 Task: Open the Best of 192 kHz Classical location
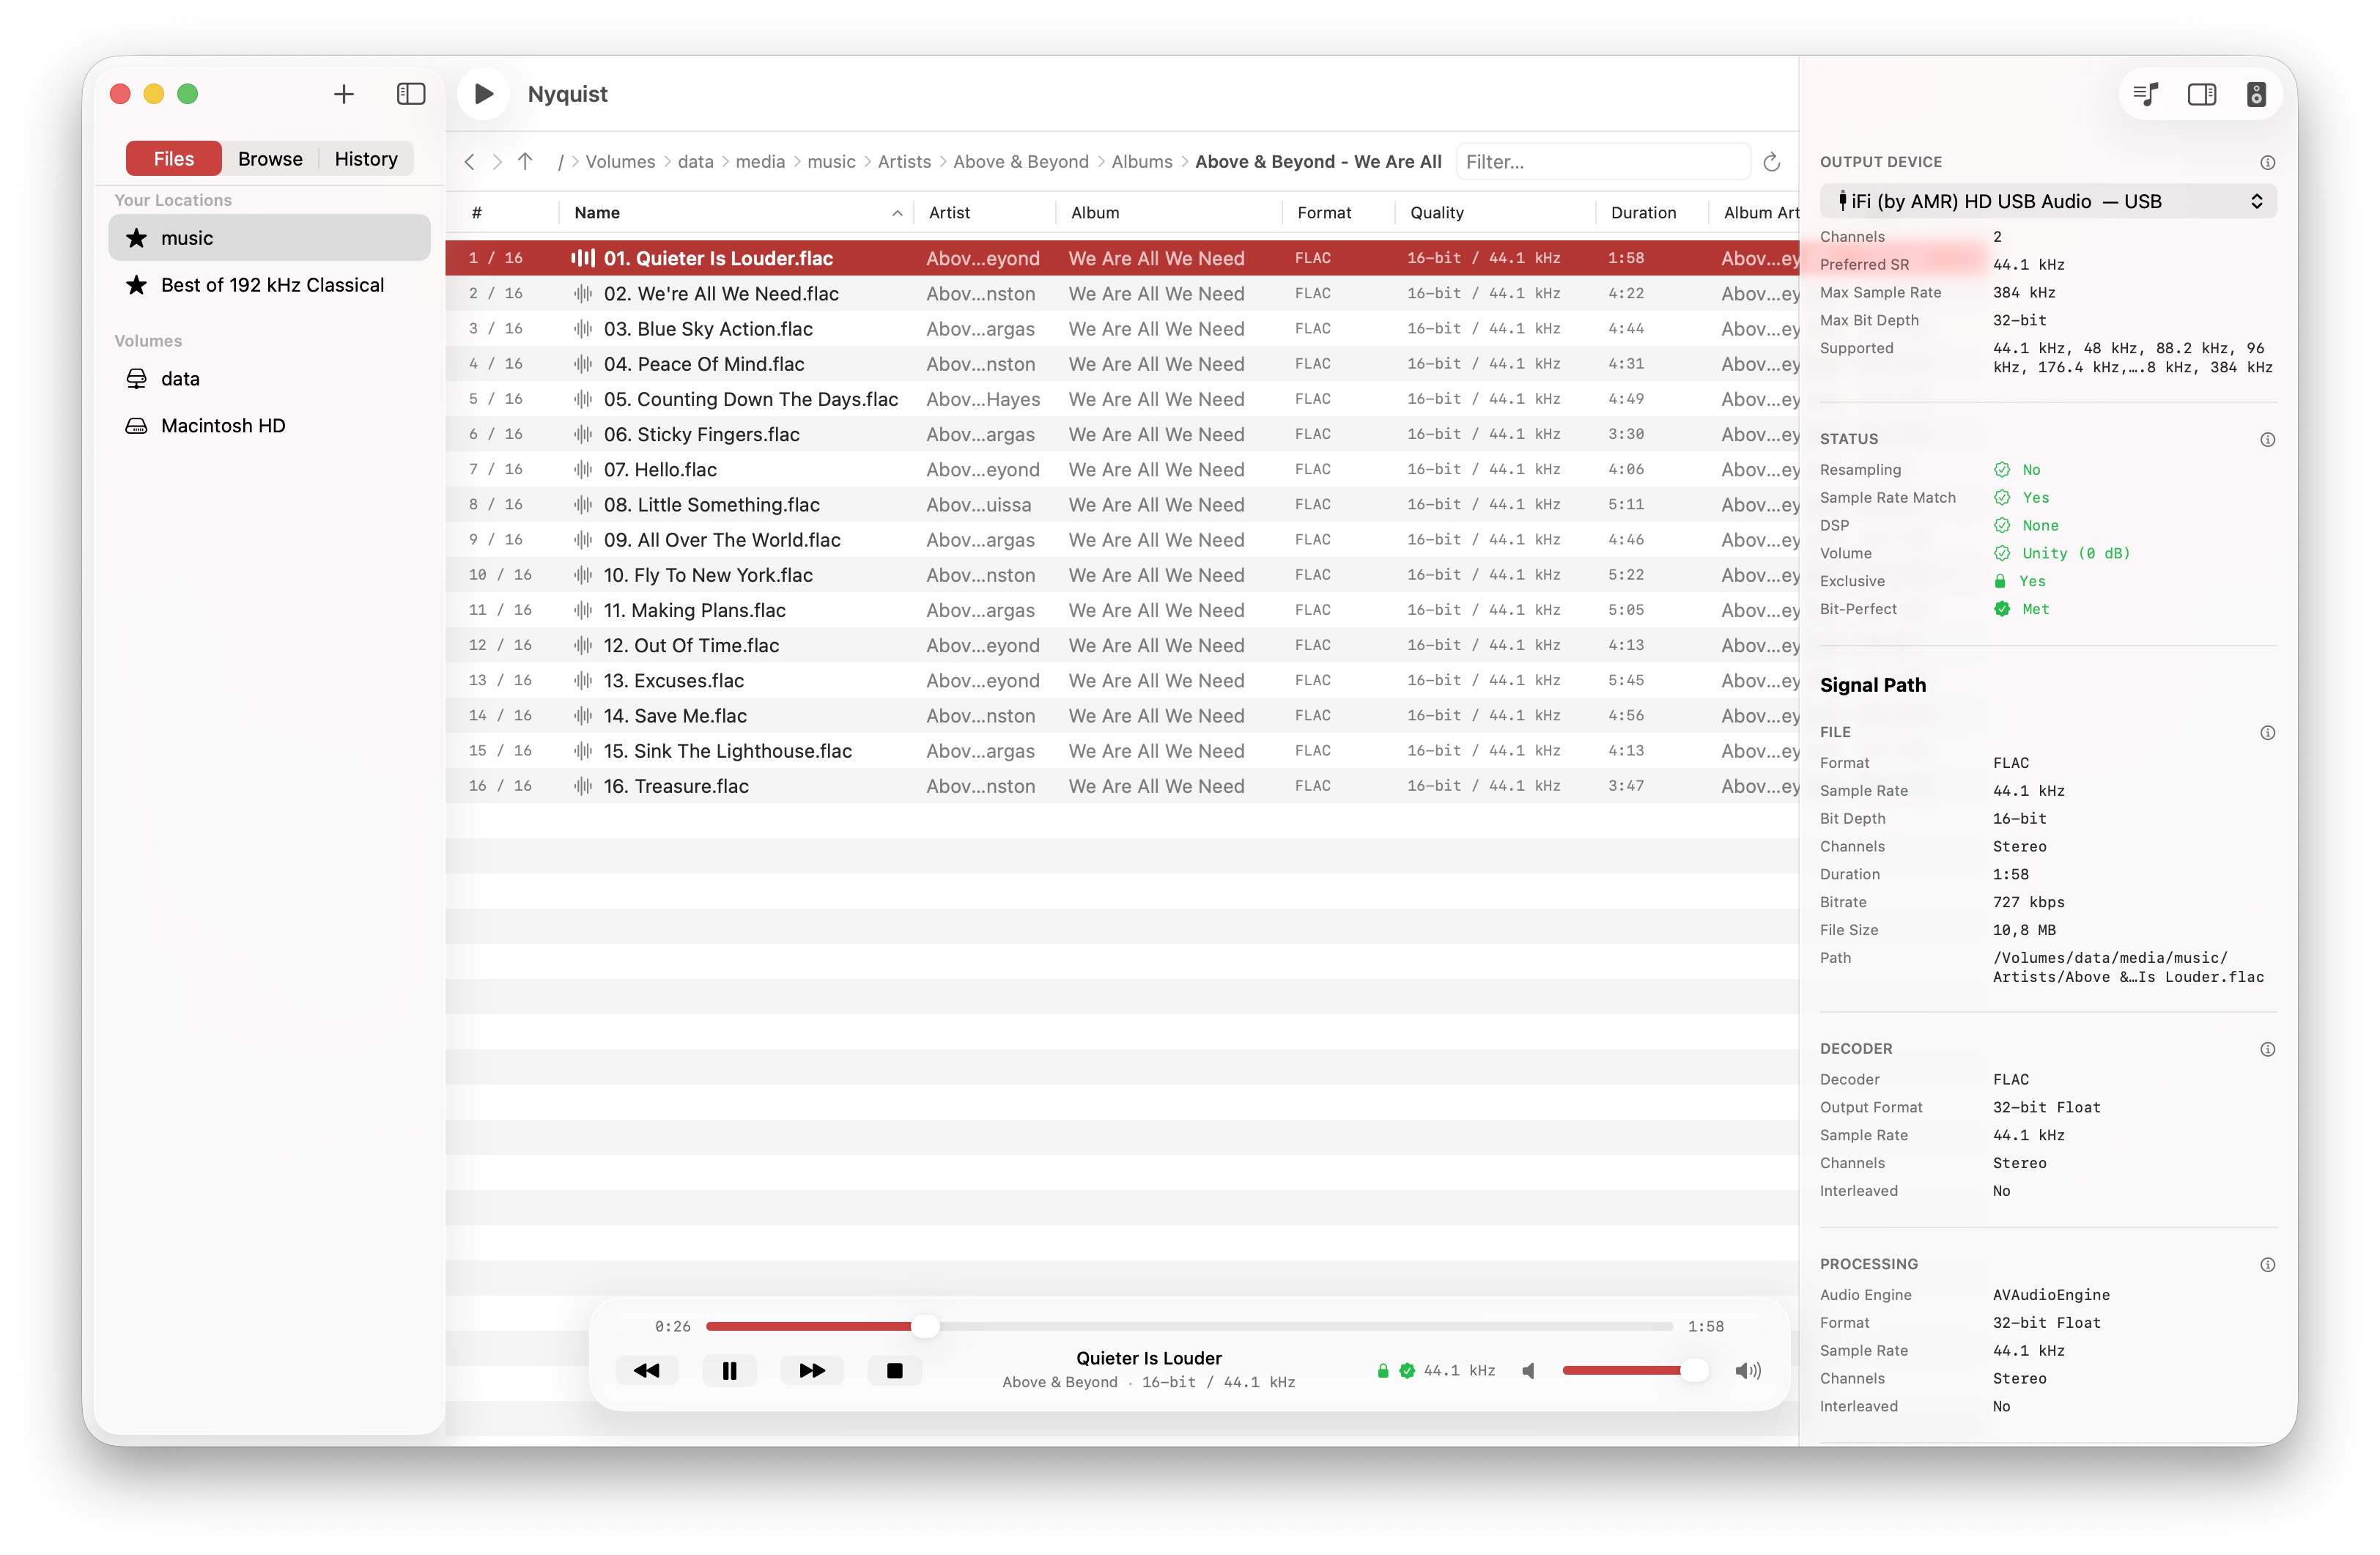coord(269,285)
